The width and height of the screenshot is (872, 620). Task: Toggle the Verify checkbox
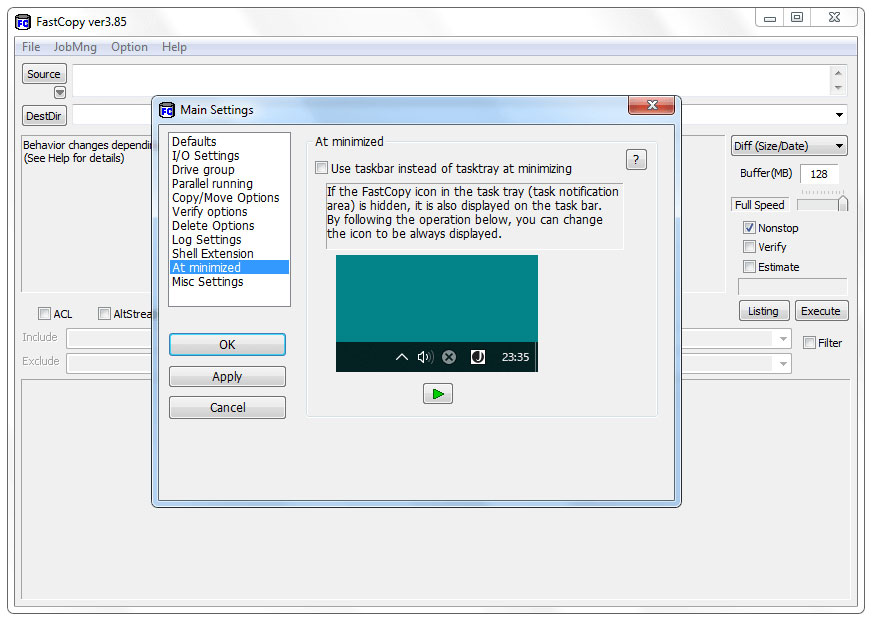tap(749, 247)
